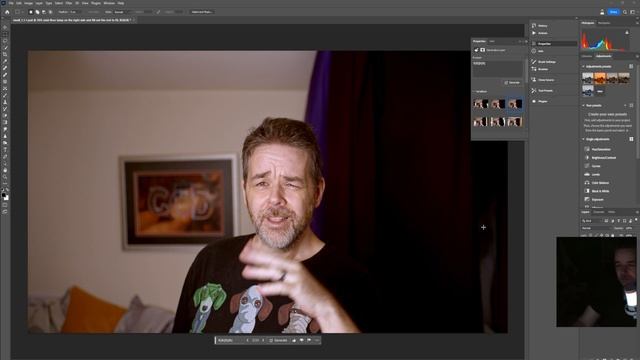Toggle filter for pixel layers

tap(606, 221)
